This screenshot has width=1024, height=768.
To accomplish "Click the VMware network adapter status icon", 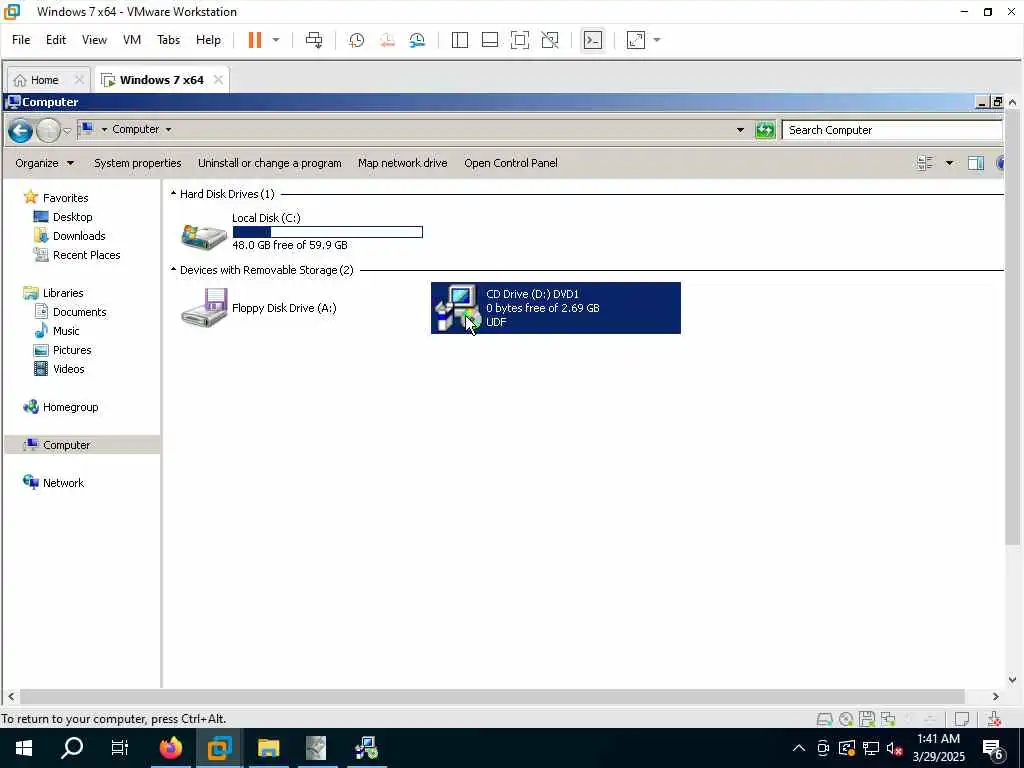I will point(888,719).
